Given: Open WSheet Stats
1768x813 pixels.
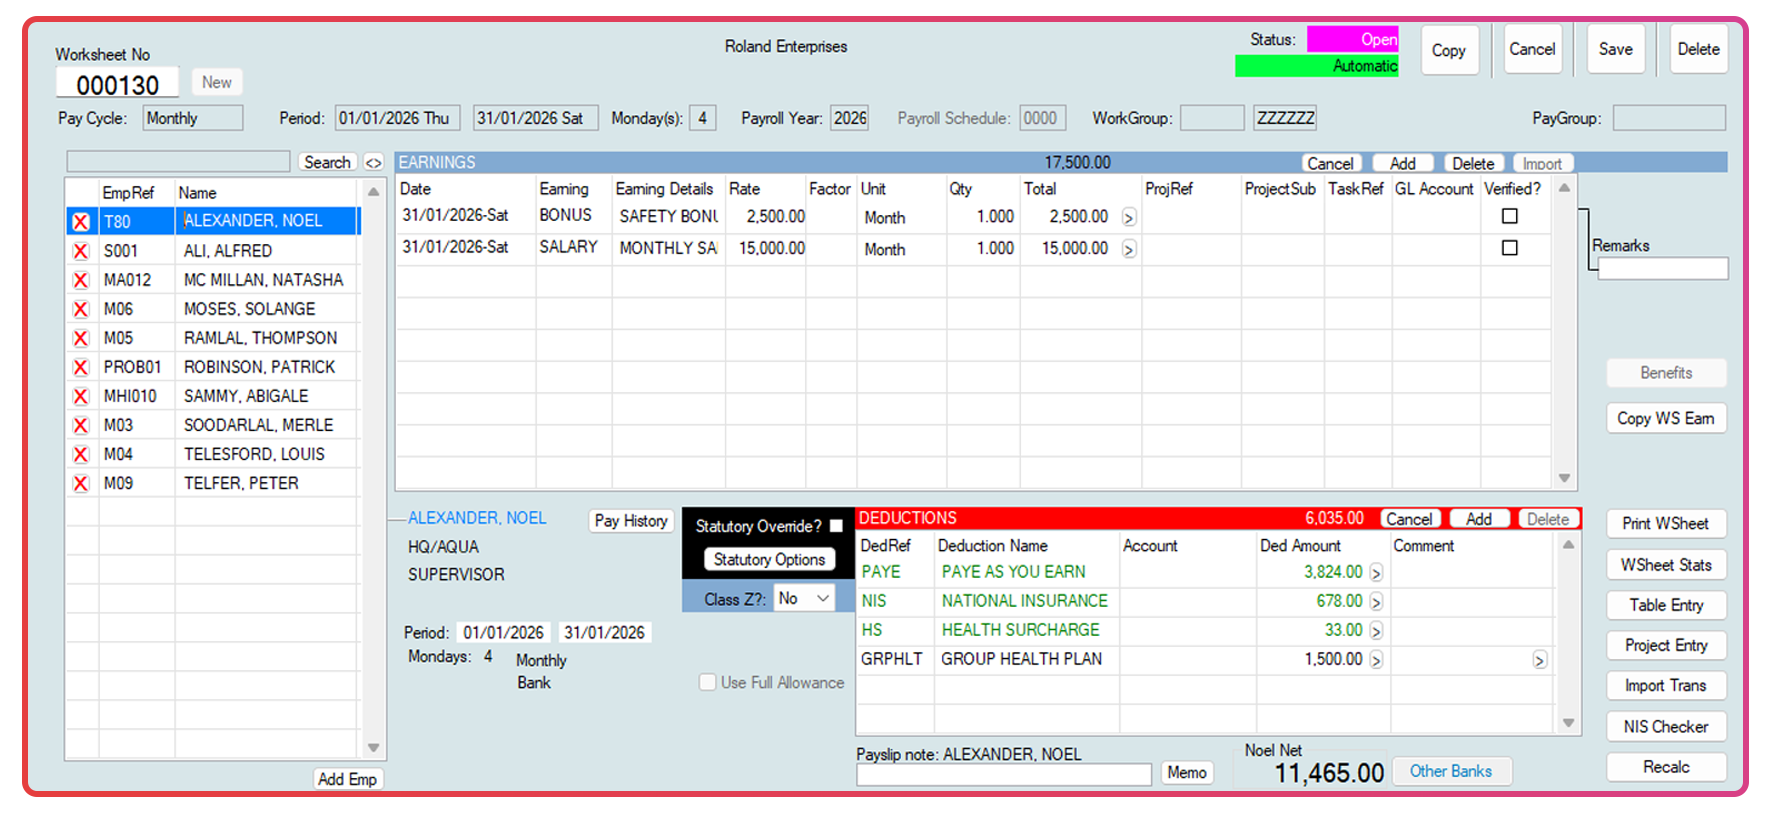Looking at the screenshot, I should pyautogui.click(x=1666, y=564).
